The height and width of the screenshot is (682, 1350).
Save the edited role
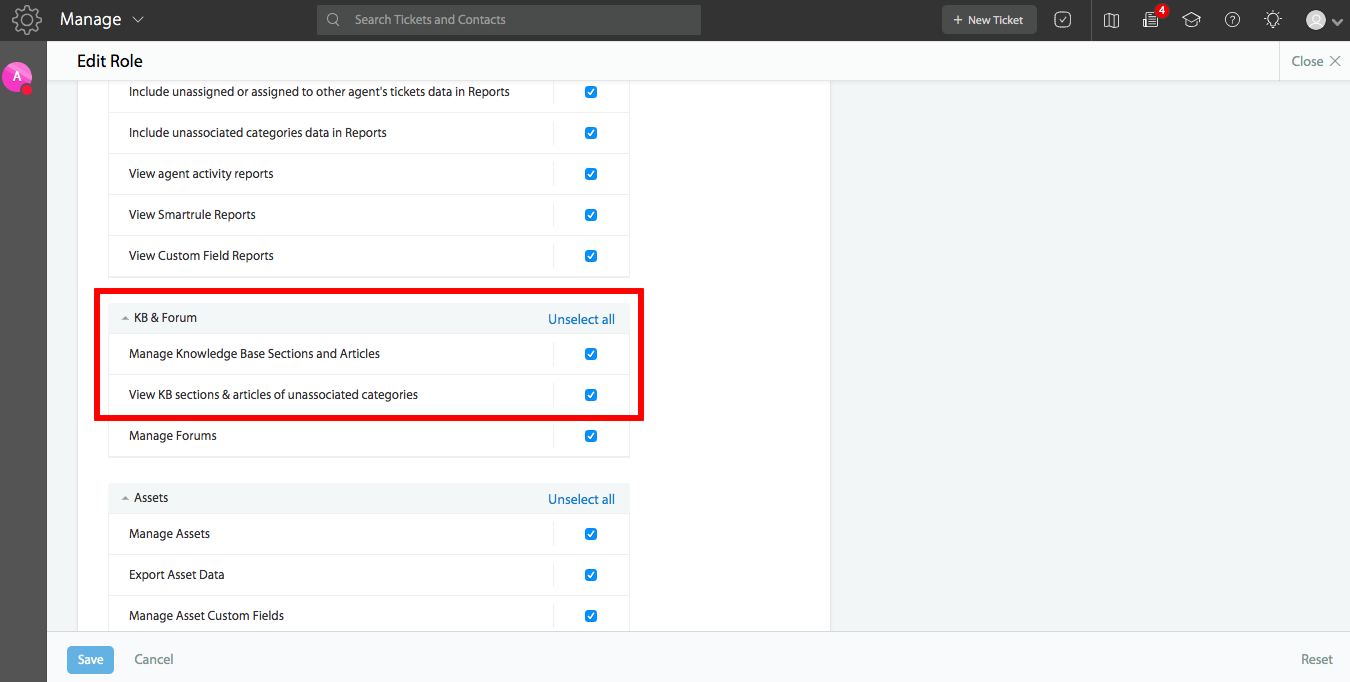90,659
